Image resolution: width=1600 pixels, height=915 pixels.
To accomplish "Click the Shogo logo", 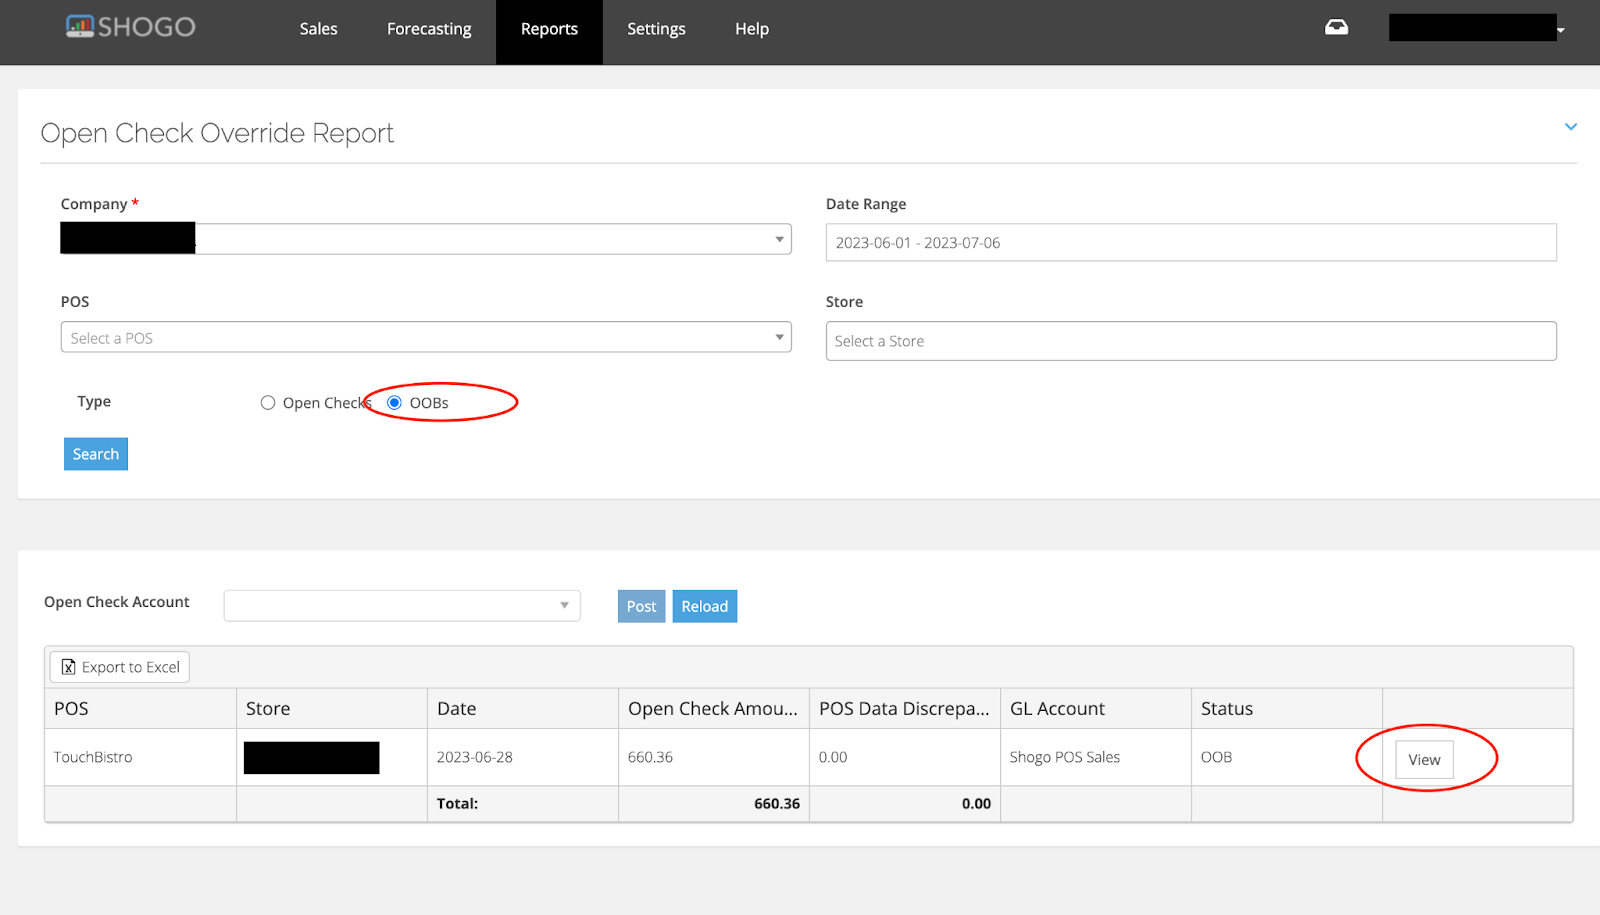I will pyautogui.click(x=130, y=27).
